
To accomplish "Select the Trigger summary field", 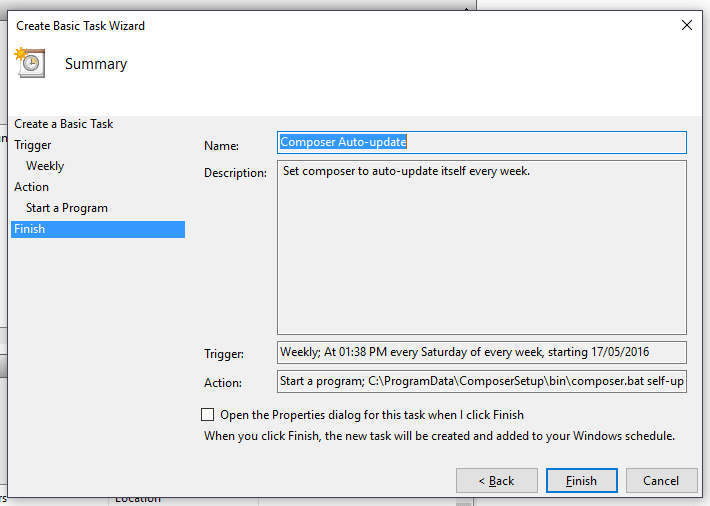I will [482, 352].
